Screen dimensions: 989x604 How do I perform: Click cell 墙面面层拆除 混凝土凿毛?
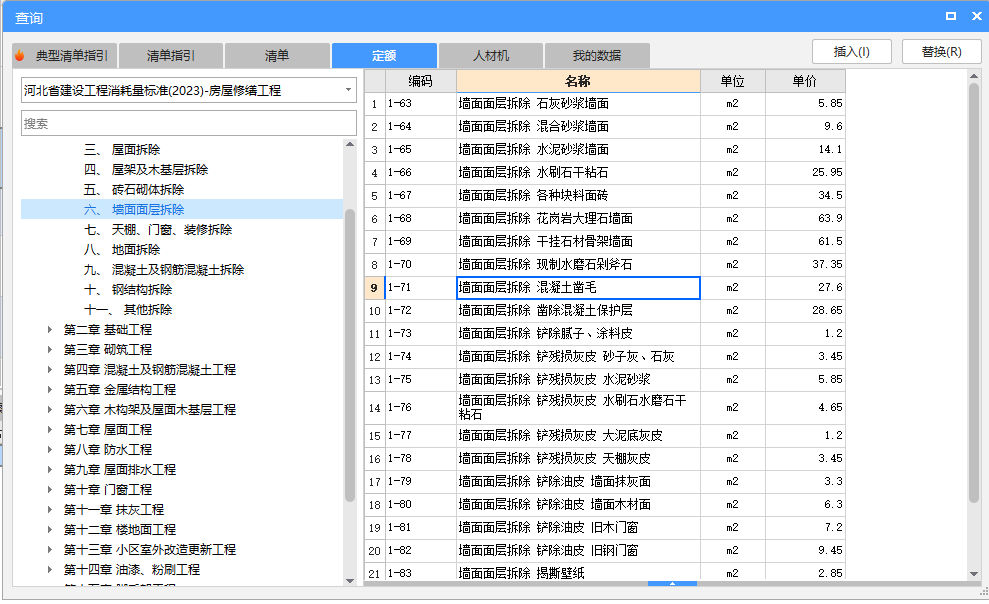(578, 287)
